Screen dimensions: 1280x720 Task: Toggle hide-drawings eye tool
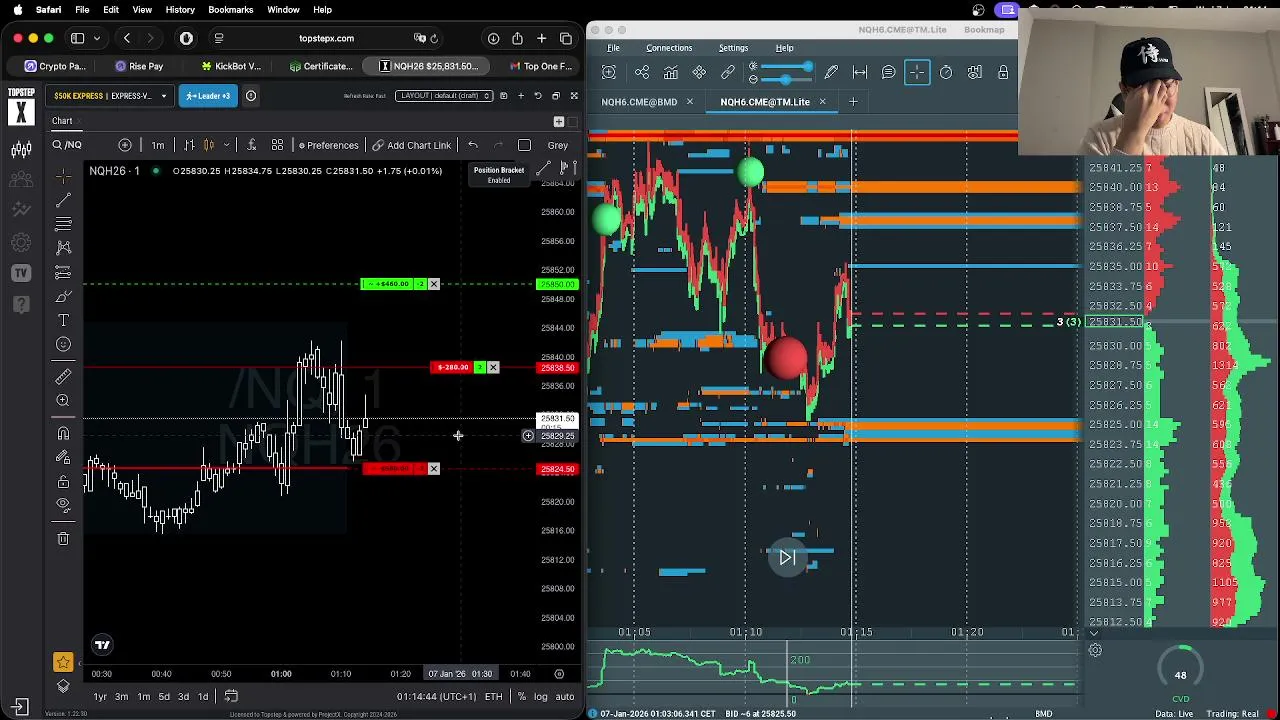[x=63, y=505]
